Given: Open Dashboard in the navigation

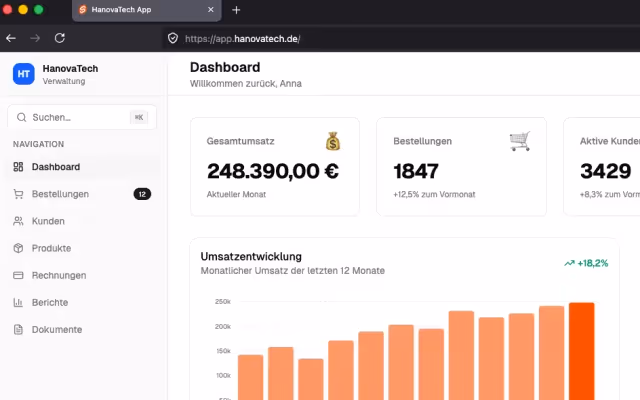Looking at the screenshot, I should [x=82, y=167].
